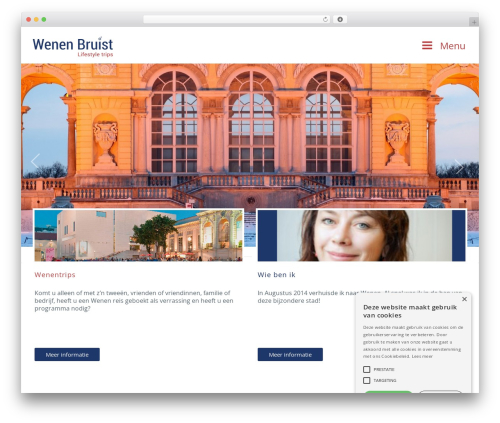Image resolution: width=500 pixels, height=423 pixels.
Task: Open the Lees meer cookie policy link
Action: click(x=422, y=356)
